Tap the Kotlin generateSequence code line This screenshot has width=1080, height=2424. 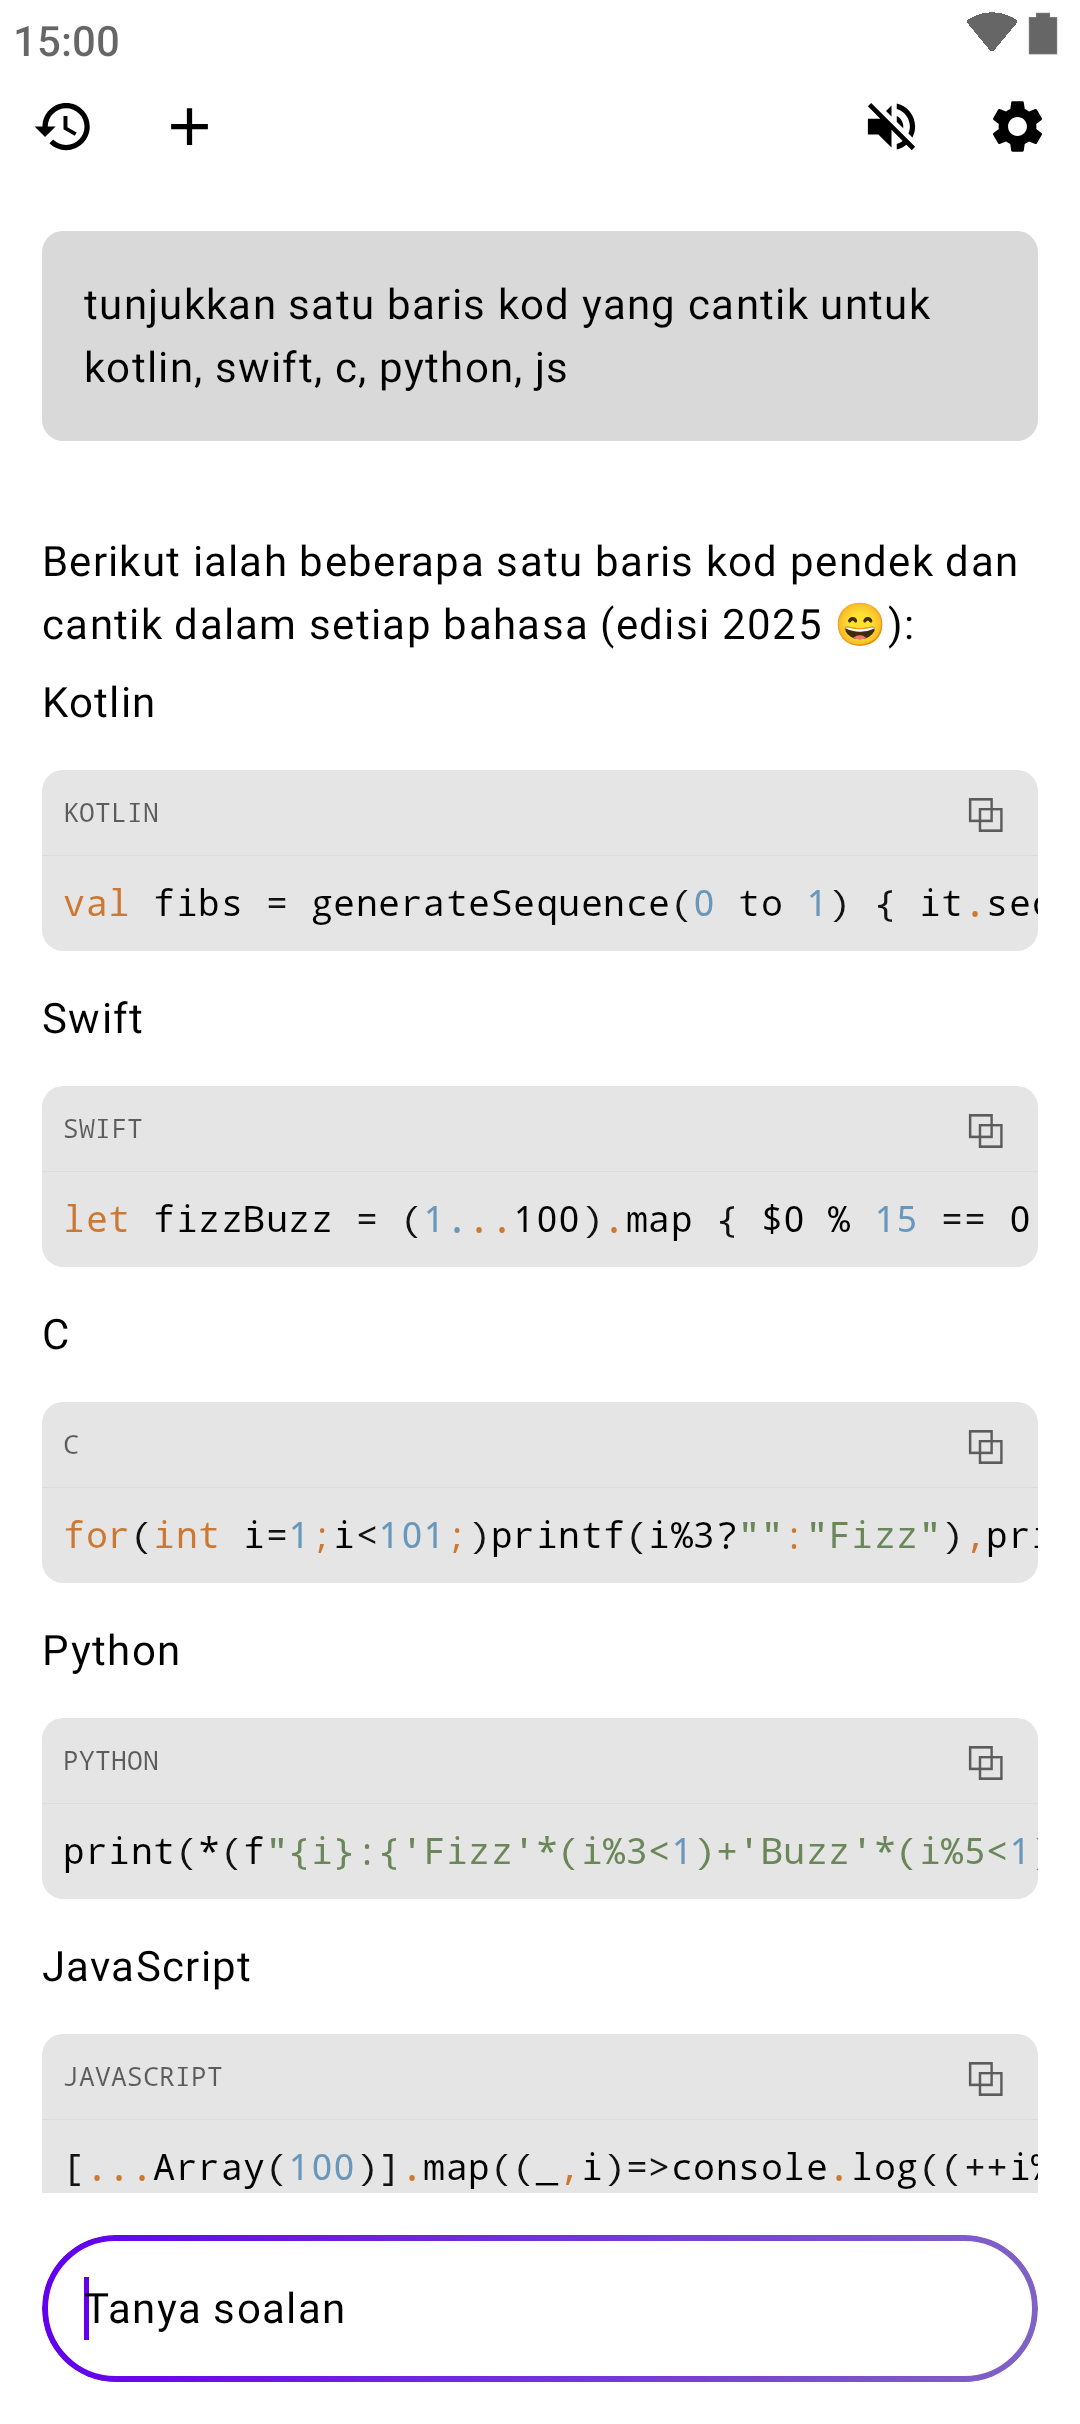540,904
